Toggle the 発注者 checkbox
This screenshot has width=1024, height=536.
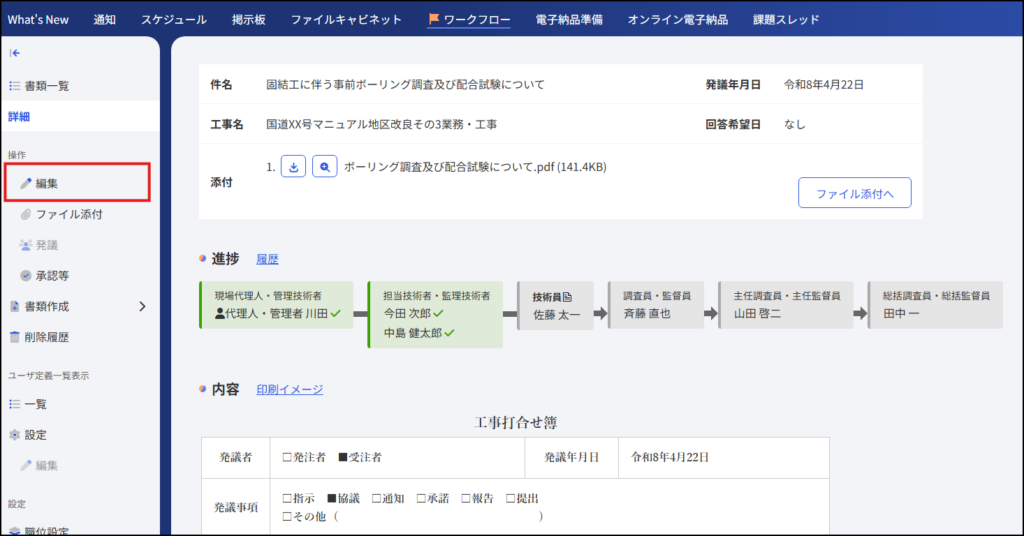[x=287, y=457]
